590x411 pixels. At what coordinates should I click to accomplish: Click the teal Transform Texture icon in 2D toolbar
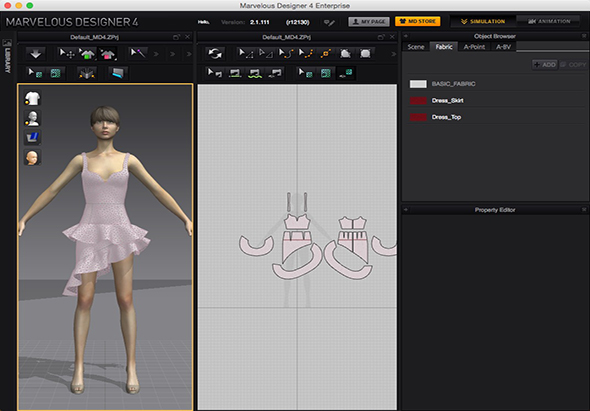(325, 73)
